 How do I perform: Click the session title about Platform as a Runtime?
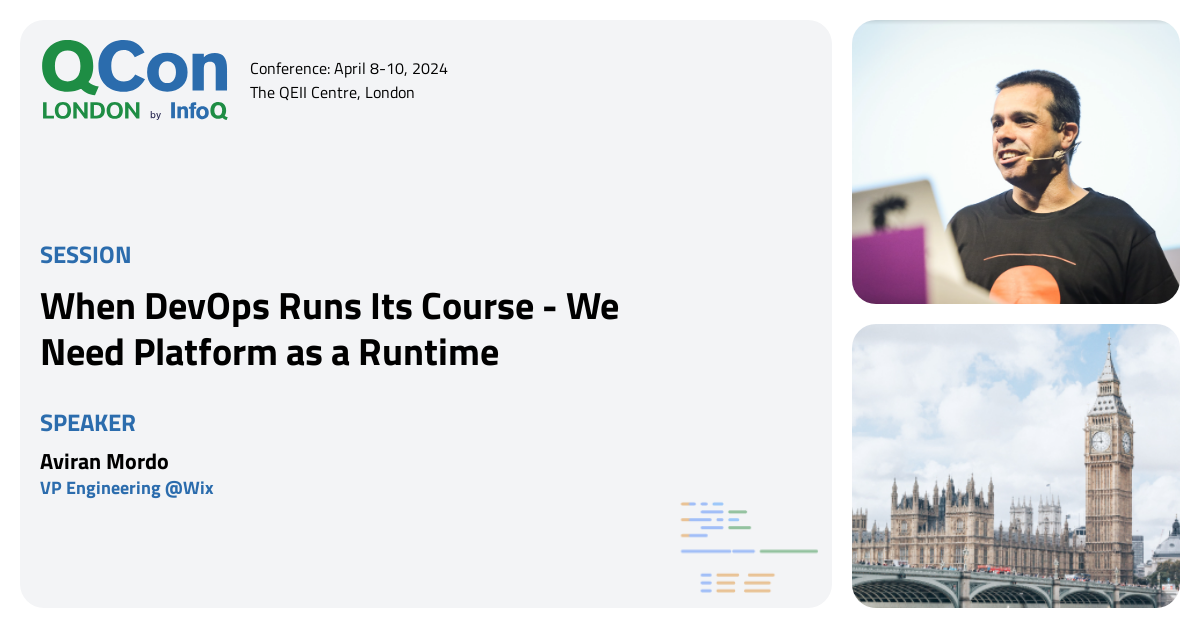coord(329,329)
